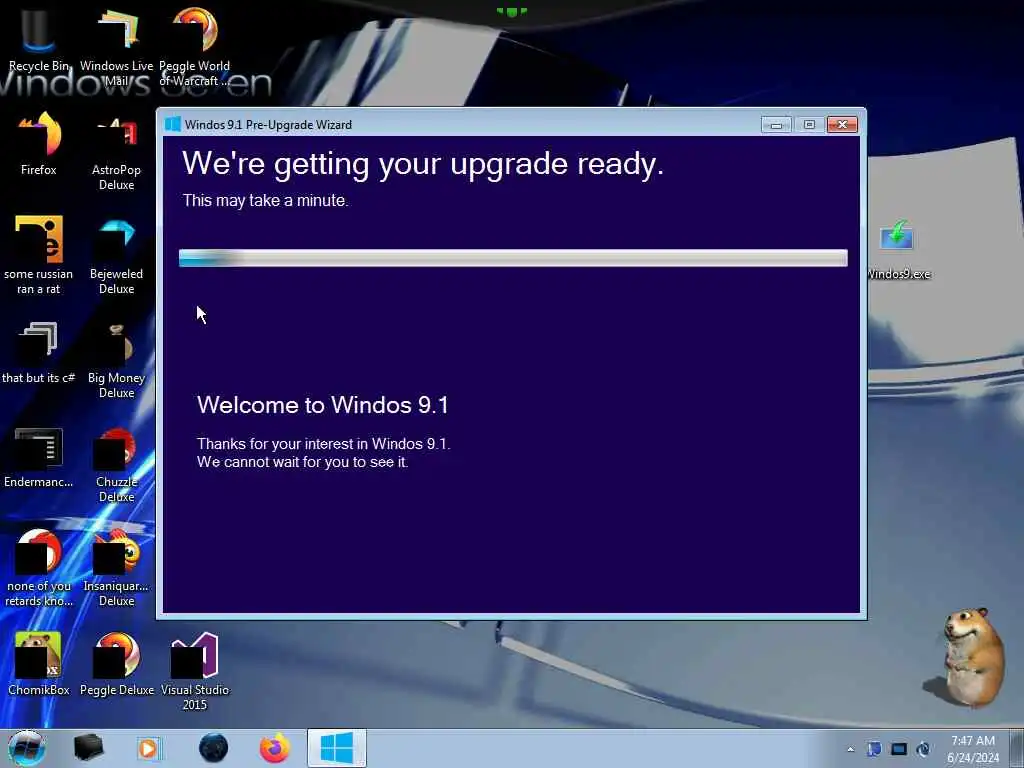Image resolution: width=1024 pixels, height=768 pixels.
Task: Select Peggle World of Warcraft desktop icon
Action: point(195,46)
